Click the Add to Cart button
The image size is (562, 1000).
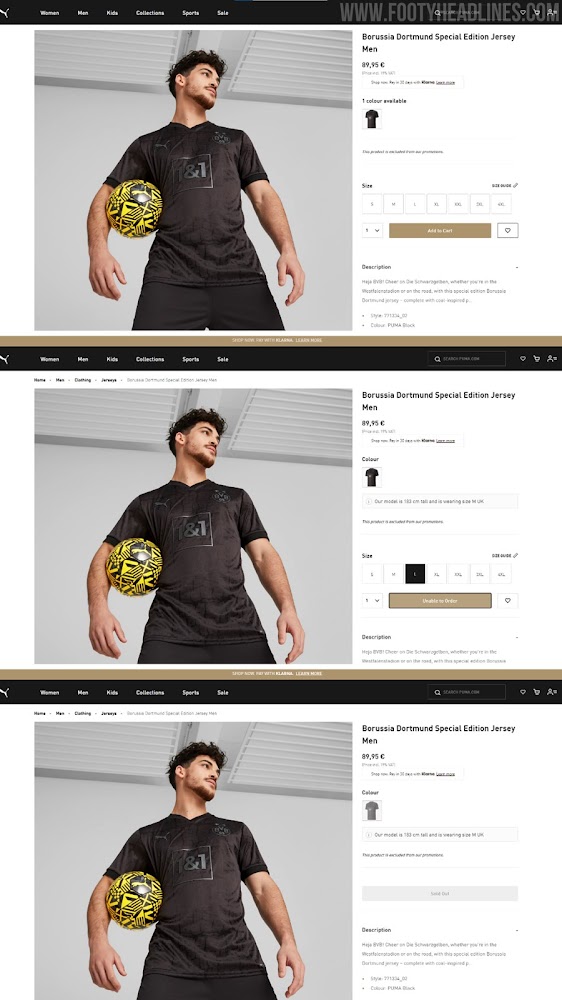click(x=440, y=230)
